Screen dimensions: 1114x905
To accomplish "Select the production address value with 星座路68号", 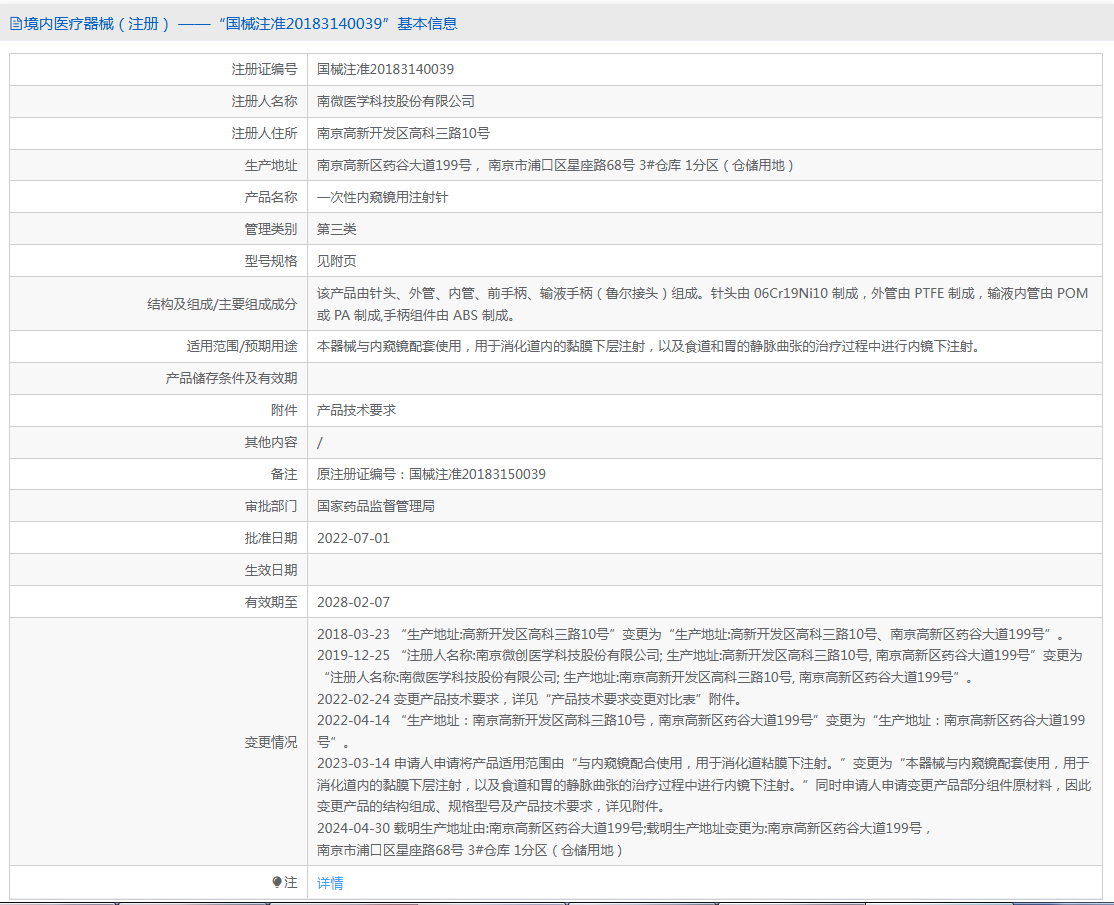I will point(556,166).
